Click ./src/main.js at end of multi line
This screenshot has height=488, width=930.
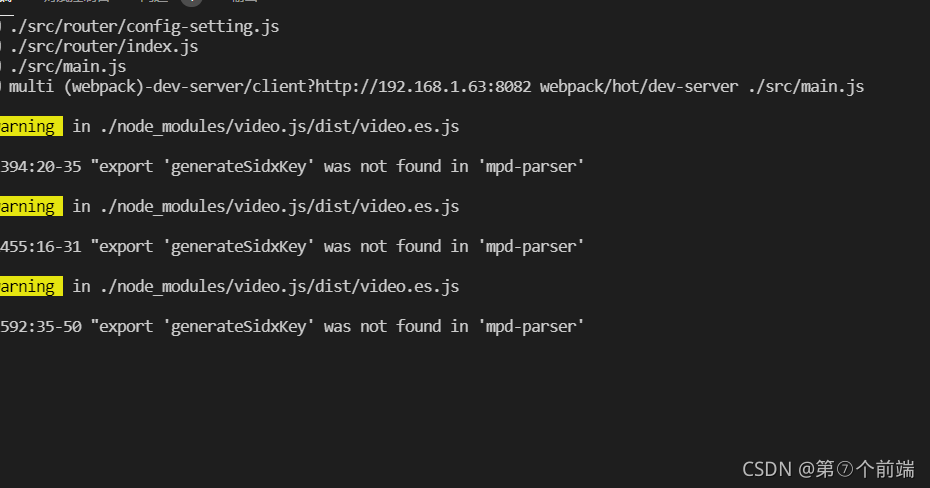(806, 87)
